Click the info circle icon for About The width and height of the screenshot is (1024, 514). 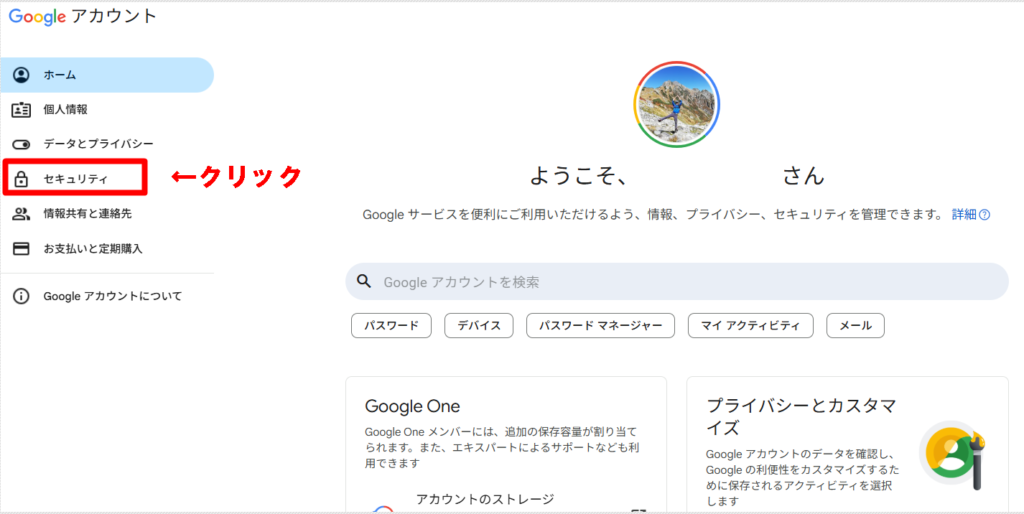pyautogui.click(x=21, y=297)
